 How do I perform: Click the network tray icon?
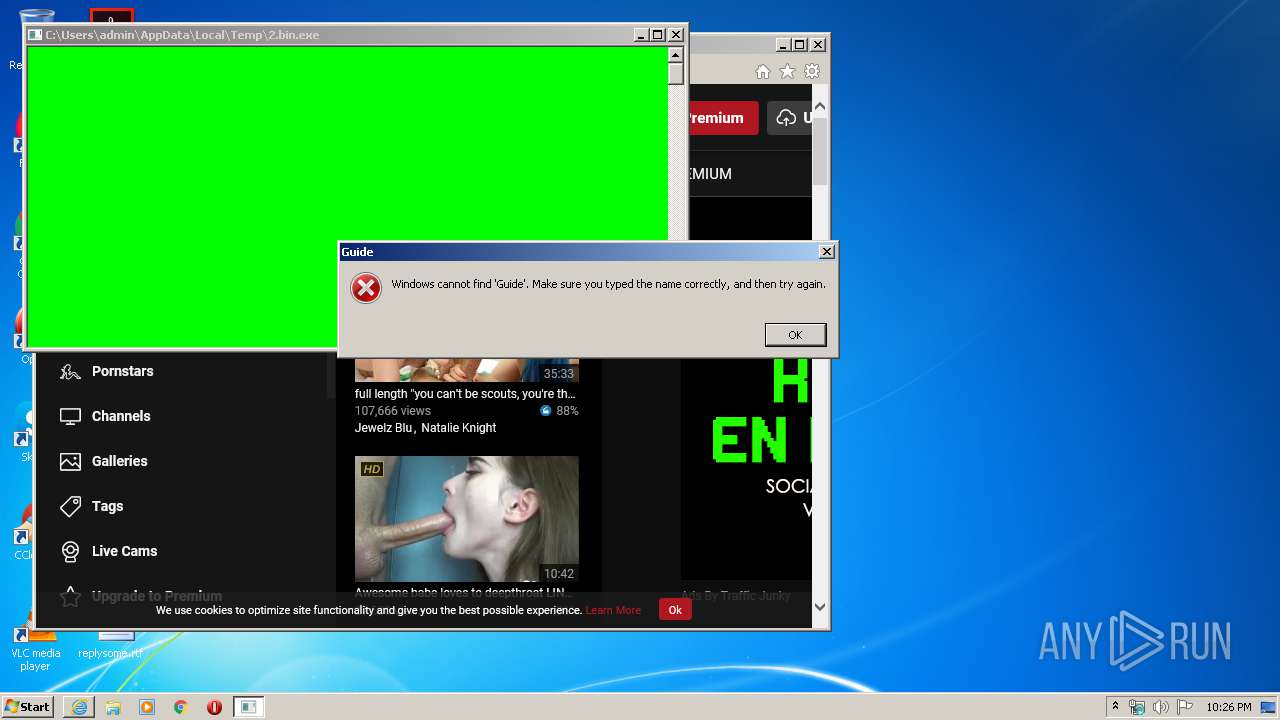coord(1137,707)
